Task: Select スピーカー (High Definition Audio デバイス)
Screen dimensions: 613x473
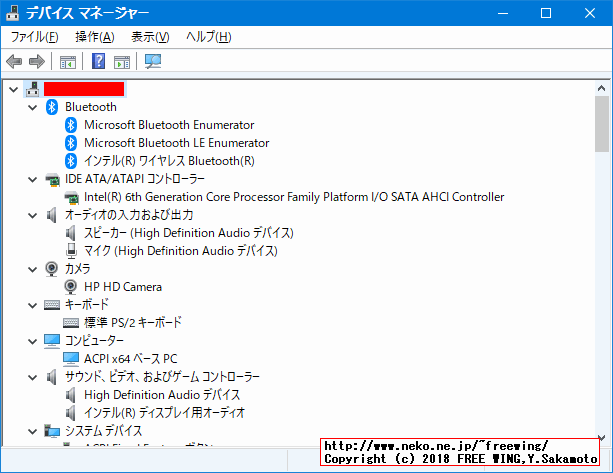Action: 188,233
